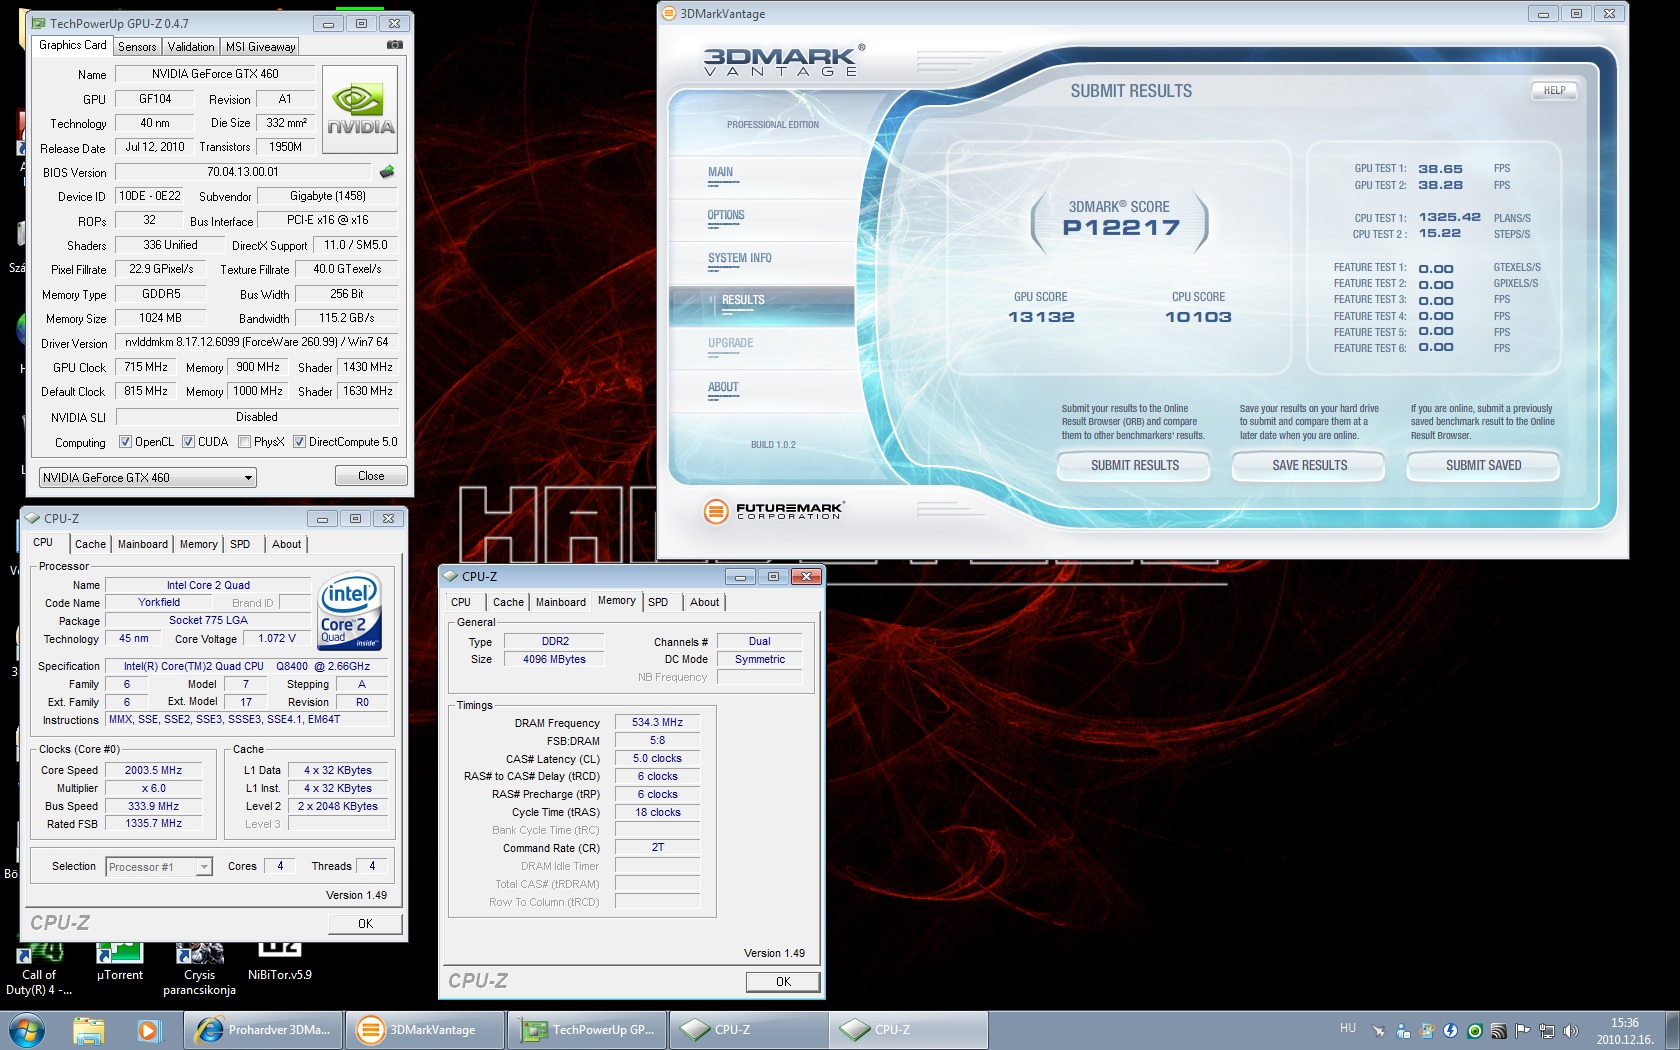Screen dimensions: 1680x1050
Task: Click the Submit Results button
Action: (1135, 466)
